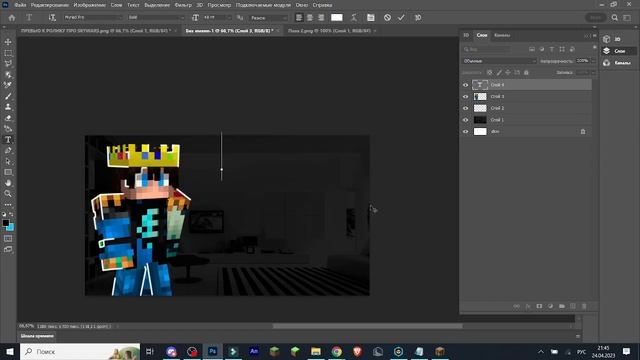Open the Character and Paragraph panels
The width and height of the screenshot is (640, 360).
(371, 18)
